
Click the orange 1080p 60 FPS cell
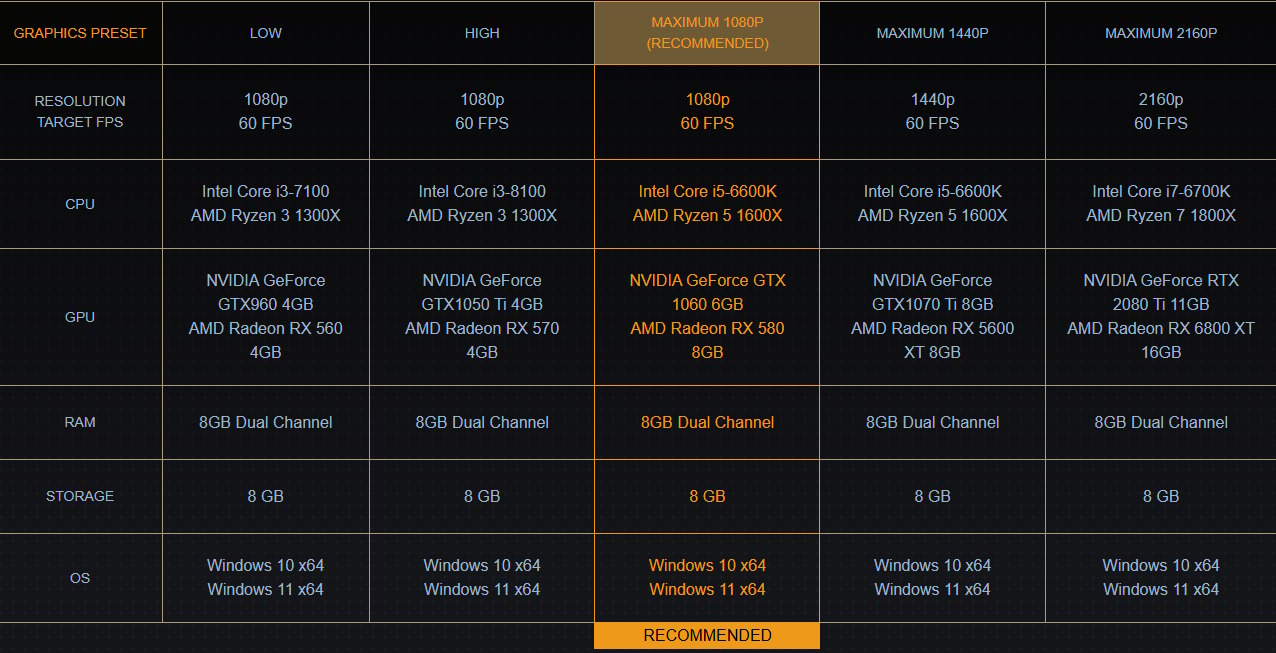707,112
